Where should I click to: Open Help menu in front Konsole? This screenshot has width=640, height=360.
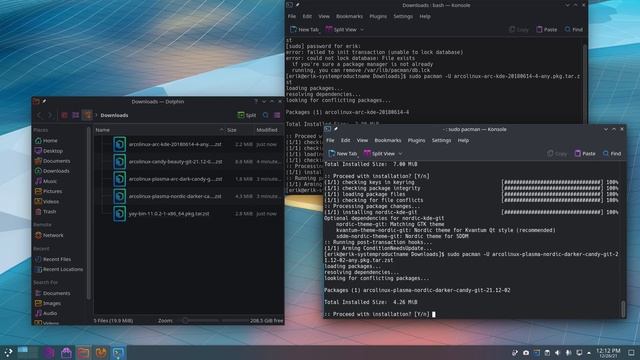tap(463, 140)
